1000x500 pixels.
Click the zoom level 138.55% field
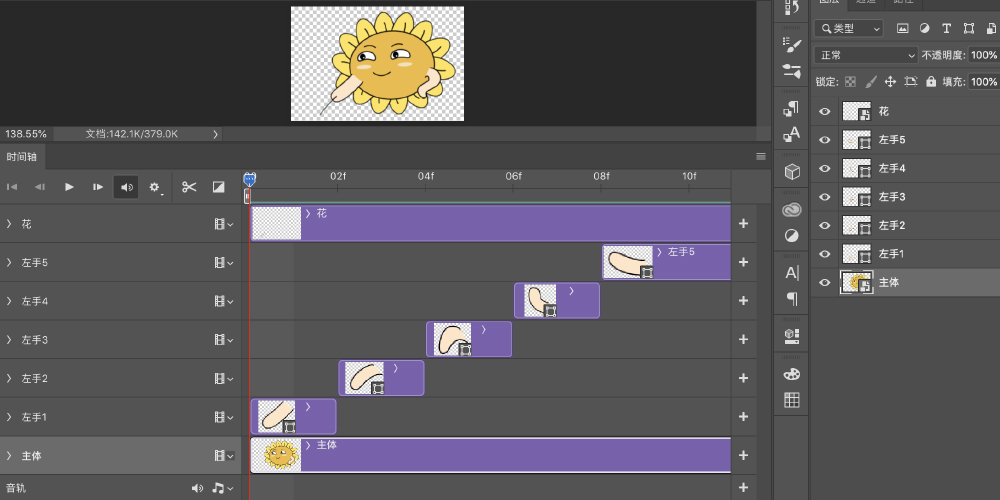(x=26, y=134)
